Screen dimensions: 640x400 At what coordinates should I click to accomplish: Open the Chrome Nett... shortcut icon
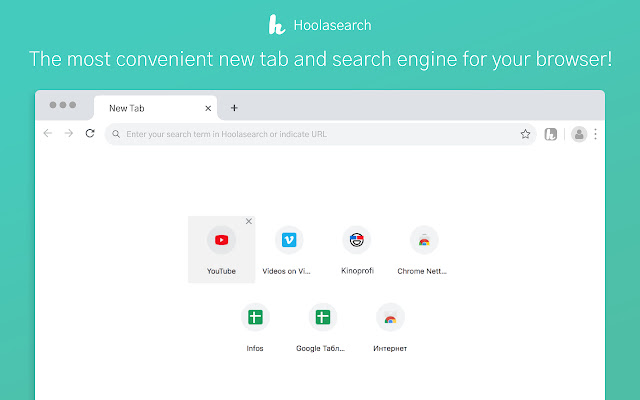(424, 240)
